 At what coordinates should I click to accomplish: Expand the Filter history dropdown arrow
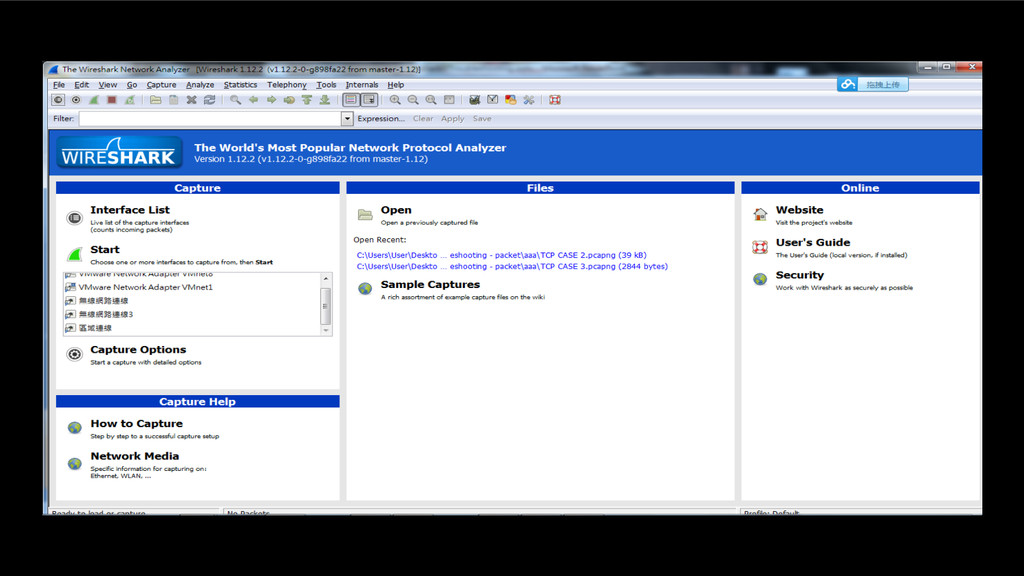(347, 119)
